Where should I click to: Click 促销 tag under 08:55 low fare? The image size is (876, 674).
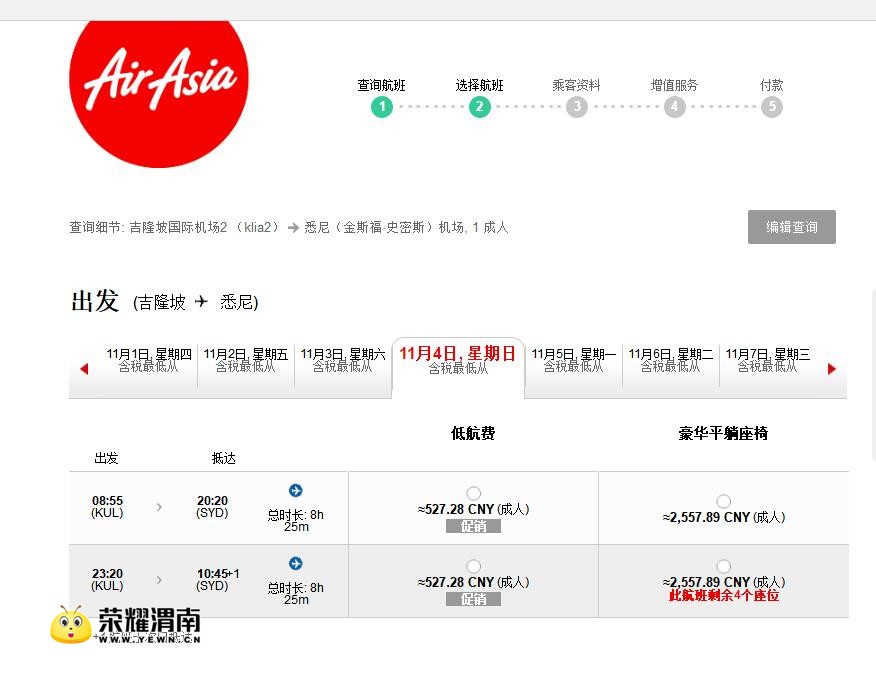pyautogui.click(x=473, y=526)
